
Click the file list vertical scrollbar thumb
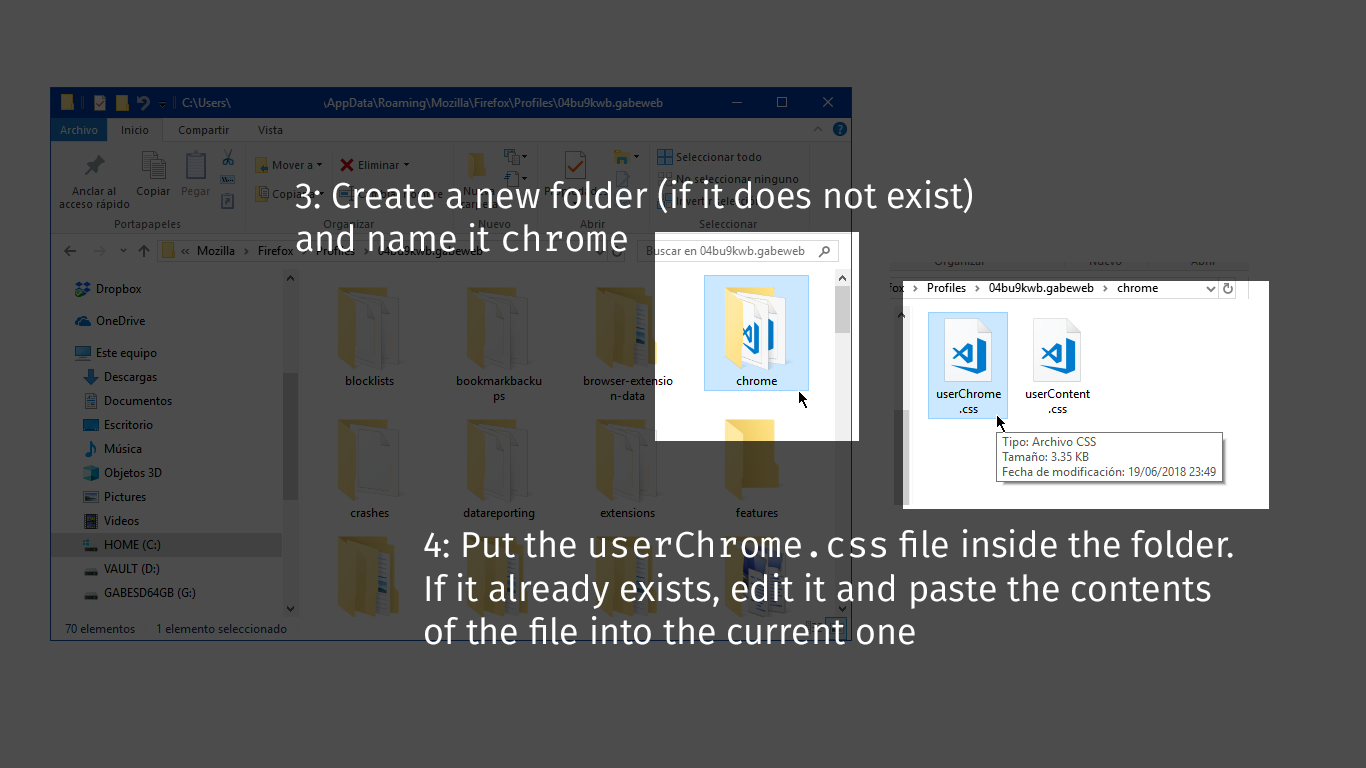tap(843, 309)
